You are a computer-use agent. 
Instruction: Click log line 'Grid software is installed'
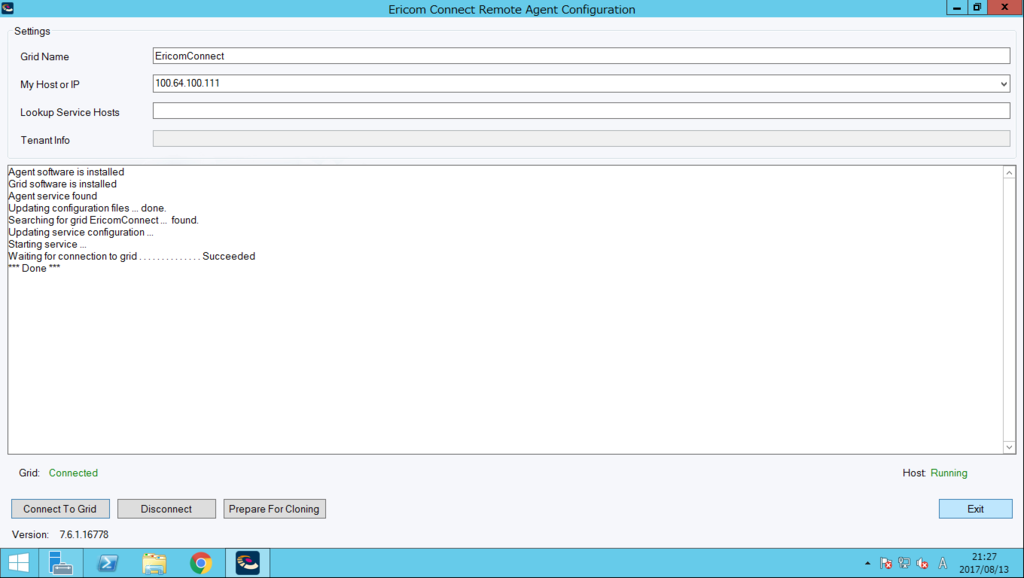tap(62, 184)
